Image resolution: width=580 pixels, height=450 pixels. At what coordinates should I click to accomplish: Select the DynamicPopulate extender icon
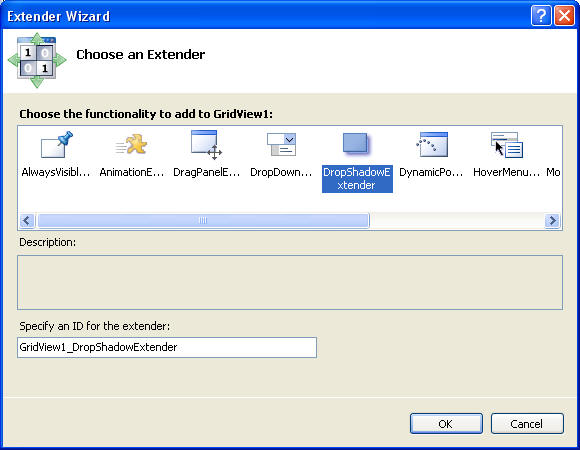tap(432, 144)
